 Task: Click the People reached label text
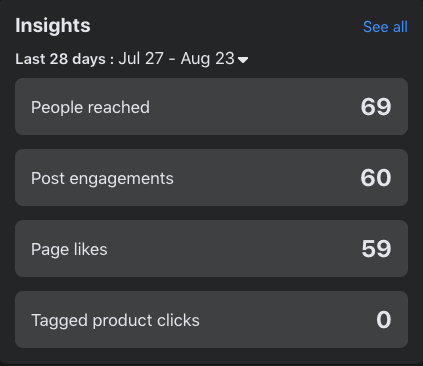coord(90,107)
